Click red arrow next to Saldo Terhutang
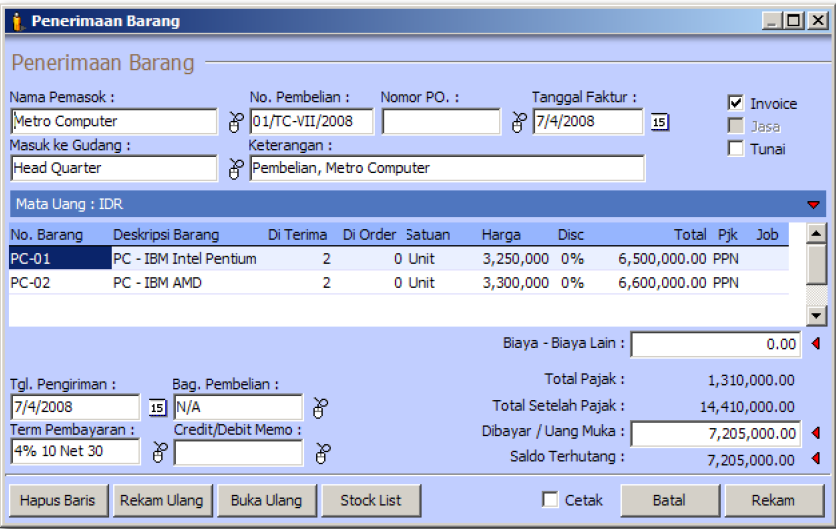The width and height of the screenshot is (836, 529). click(816, 458)
